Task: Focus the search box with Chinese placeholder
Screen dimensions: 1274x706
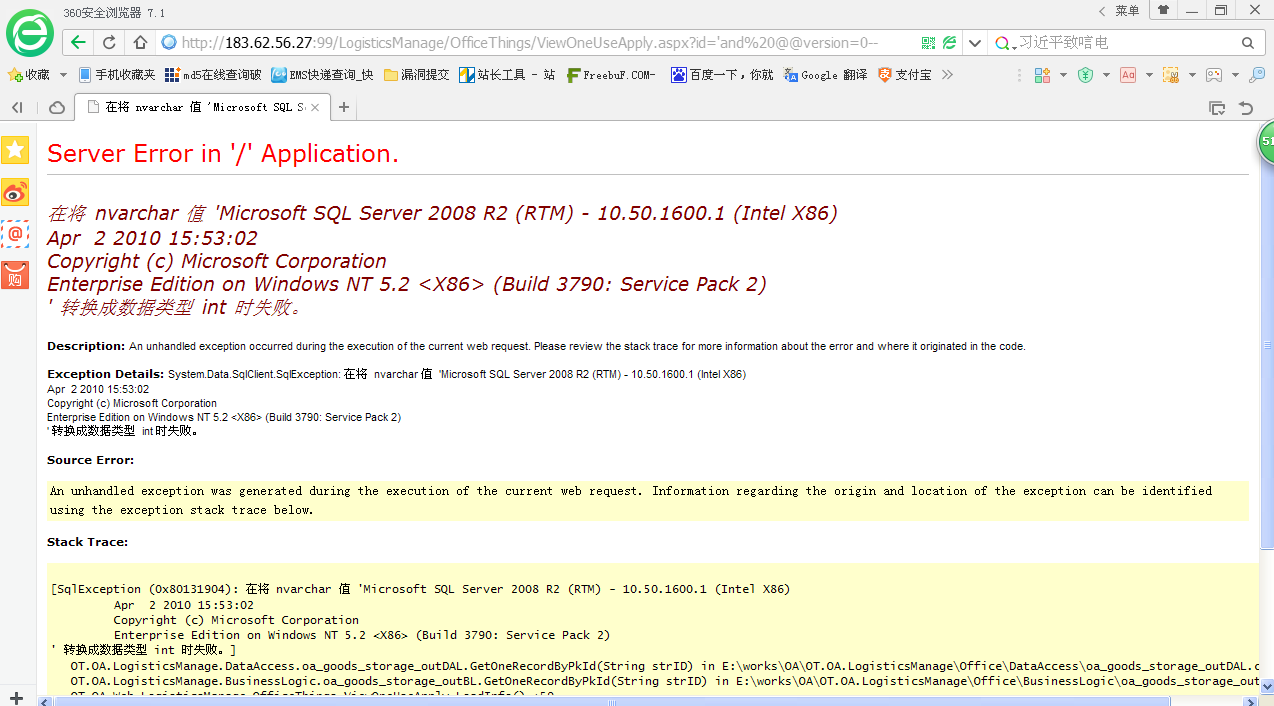Action: tap(1125, 43)
